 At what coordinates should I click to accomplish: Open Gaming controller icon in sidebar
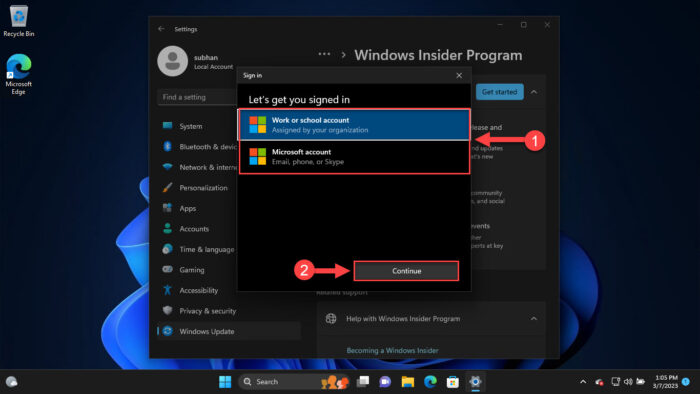(167, 270)
